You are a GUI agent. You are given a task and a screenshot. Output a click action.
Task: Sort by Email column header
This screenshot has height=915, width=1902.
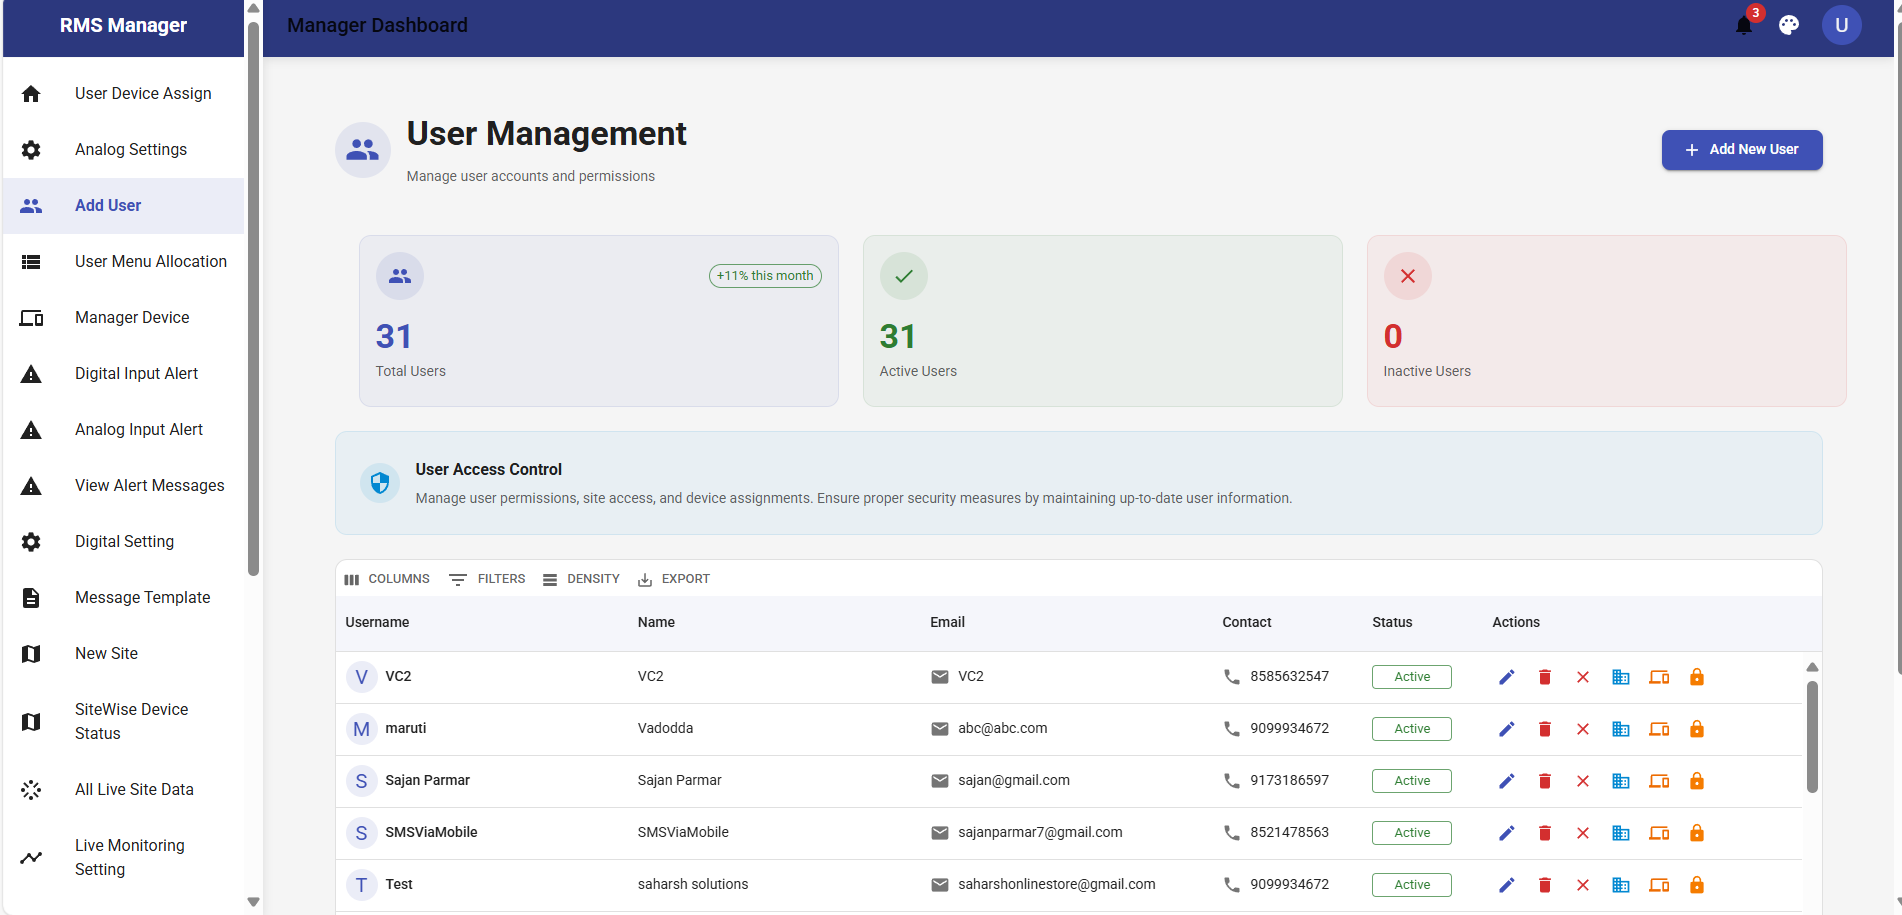pyautogui.click(x=947, y=622)
